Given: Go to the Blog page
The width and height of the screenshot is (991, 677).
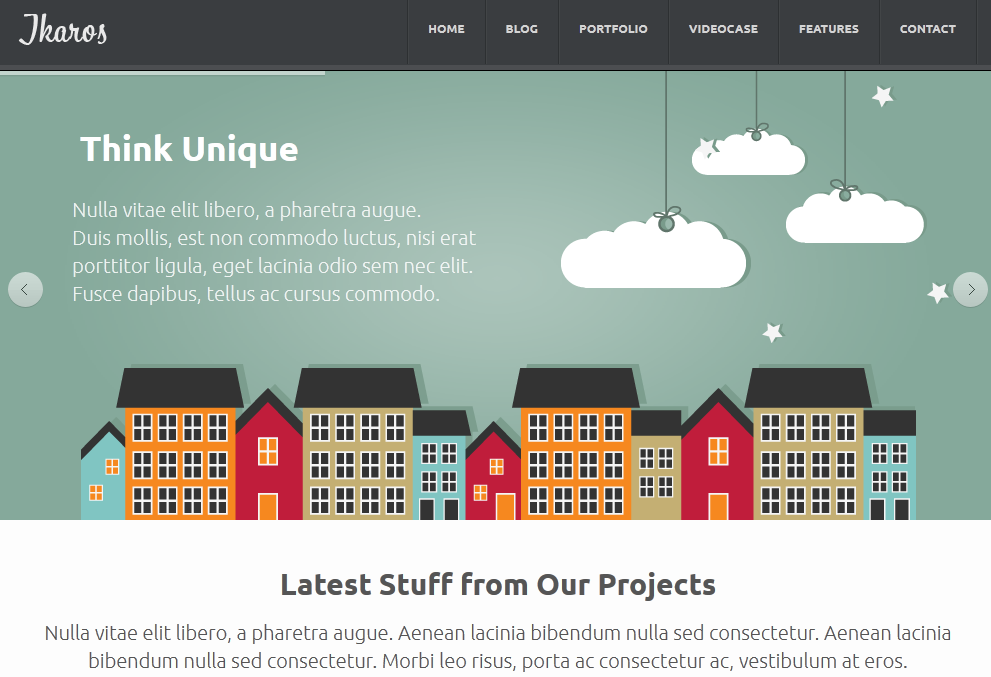Looking at the screenshot, I should (521, 29).
